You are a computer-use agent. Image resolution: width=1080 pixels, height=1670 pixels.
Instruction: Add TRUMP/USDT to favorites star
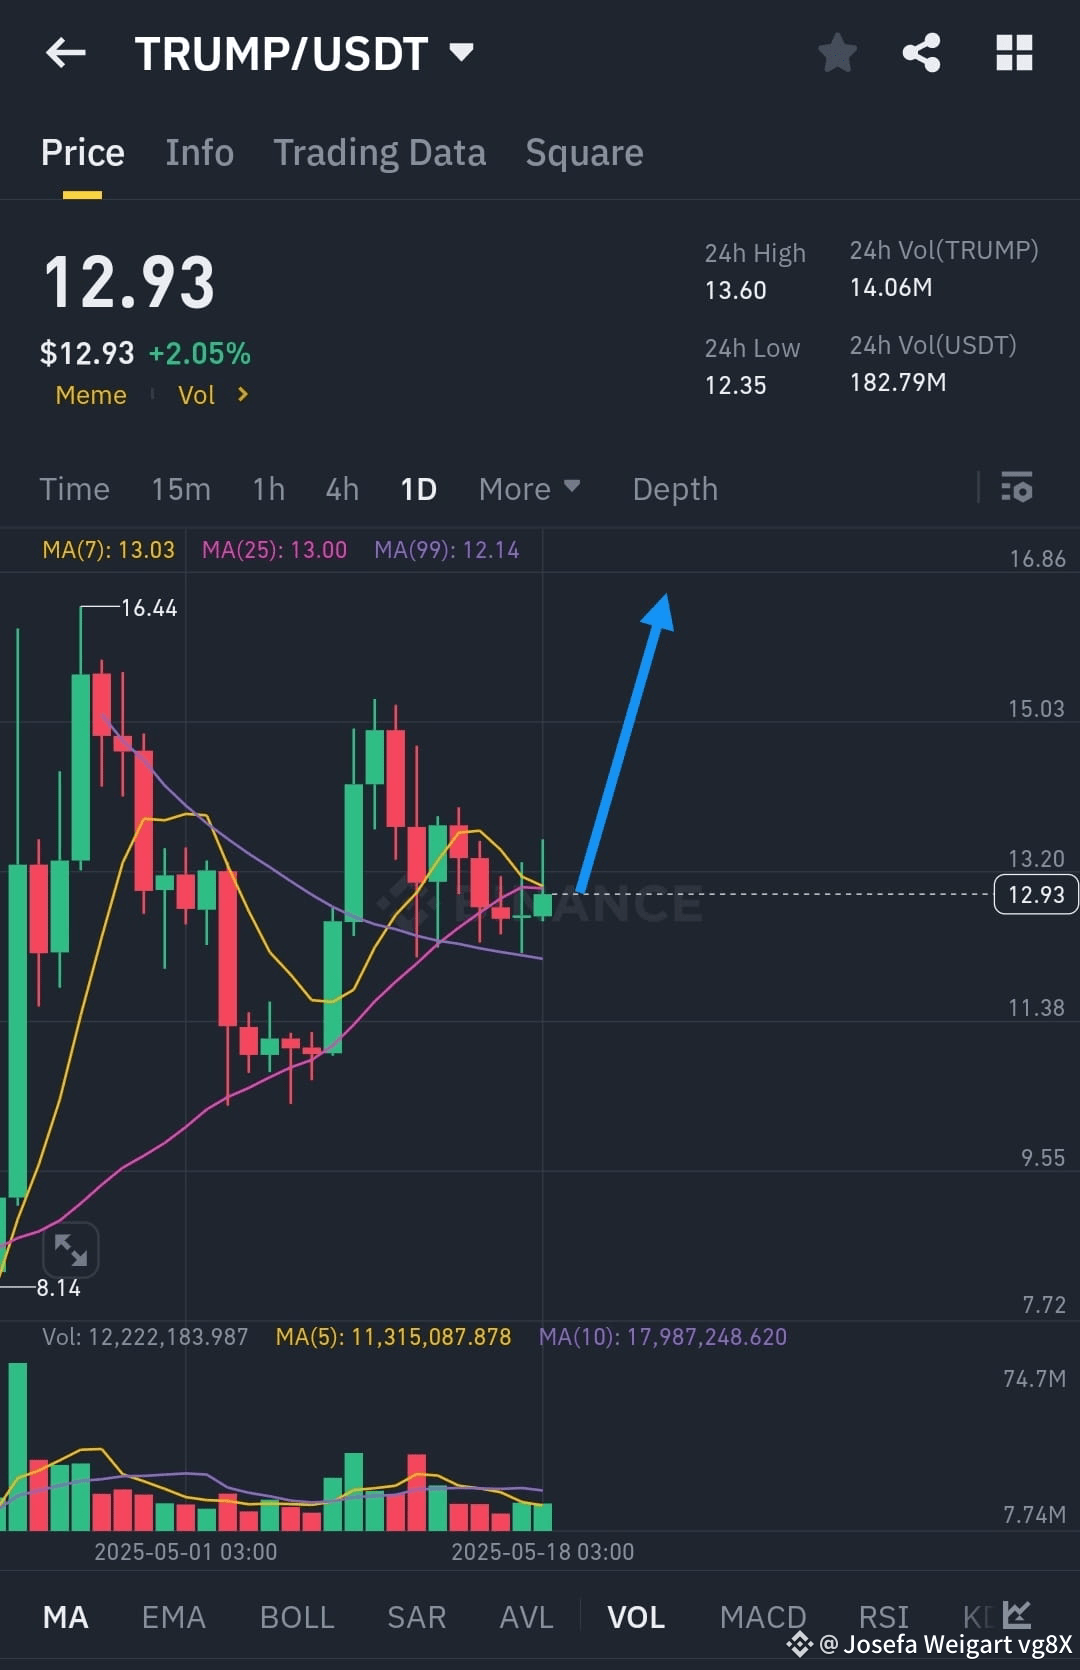click(837, 53)
